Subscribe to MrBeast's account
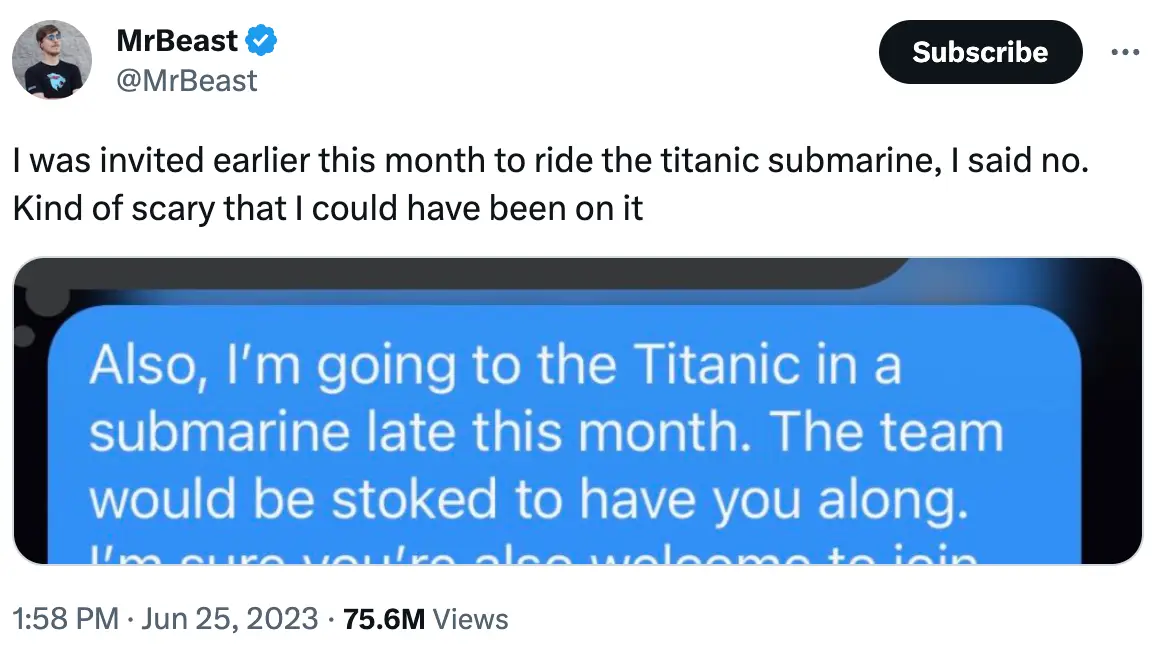 [x=980, y=51]
